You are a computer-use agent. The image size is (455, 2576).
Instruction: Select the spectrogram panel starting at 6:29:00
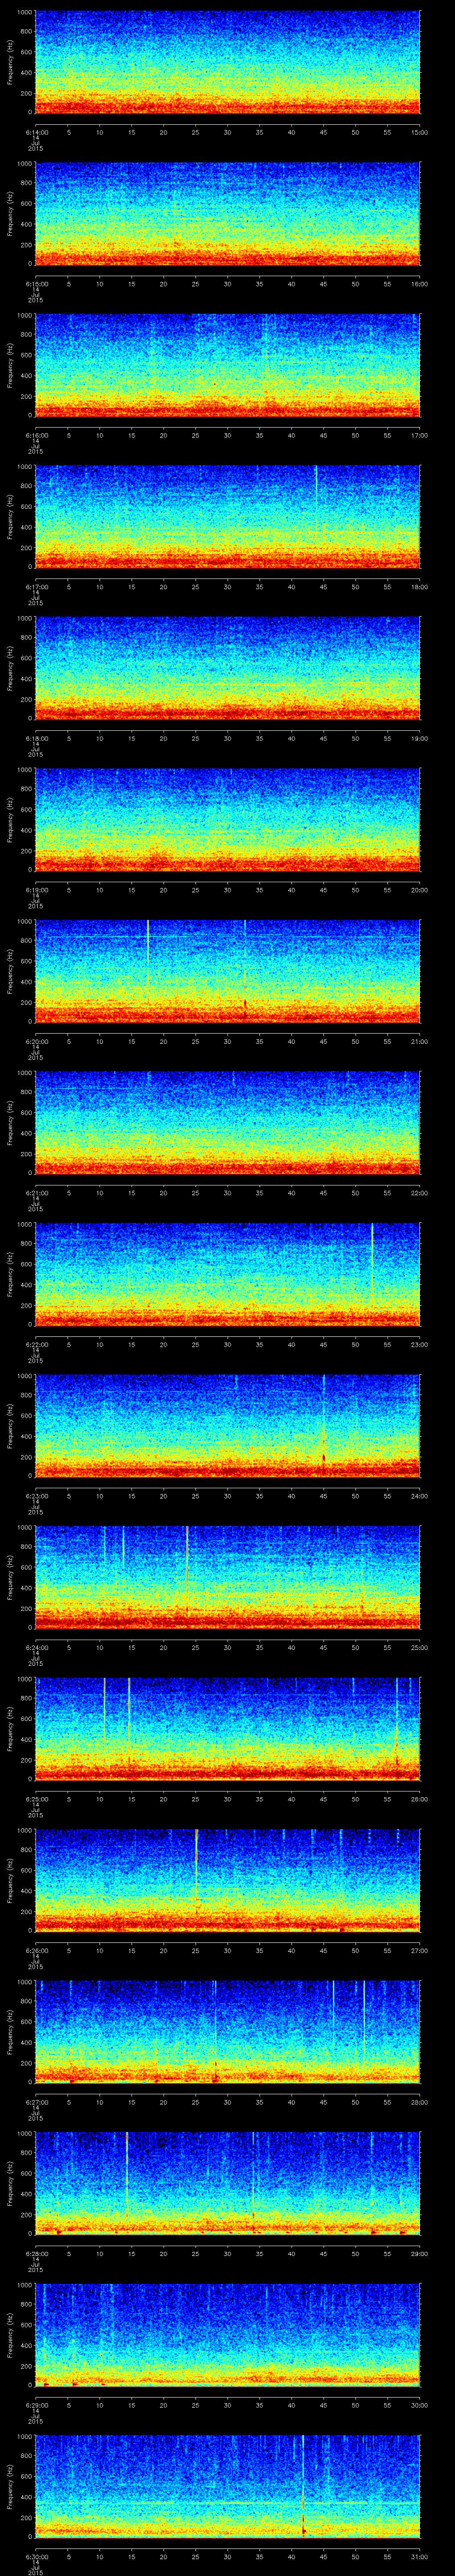(227, 2334)
